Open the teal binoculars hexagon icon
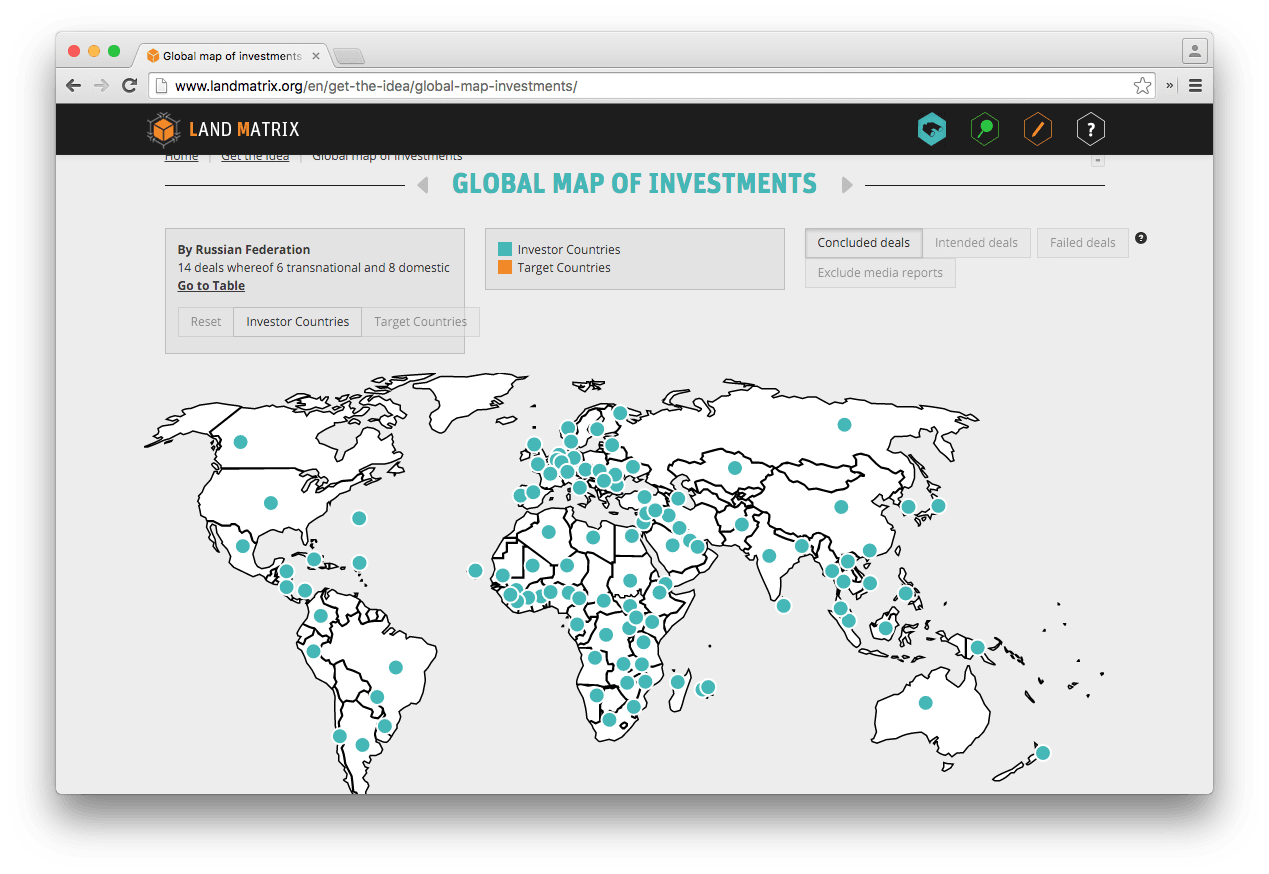The image size is (1269, 874). click(931, 129)
